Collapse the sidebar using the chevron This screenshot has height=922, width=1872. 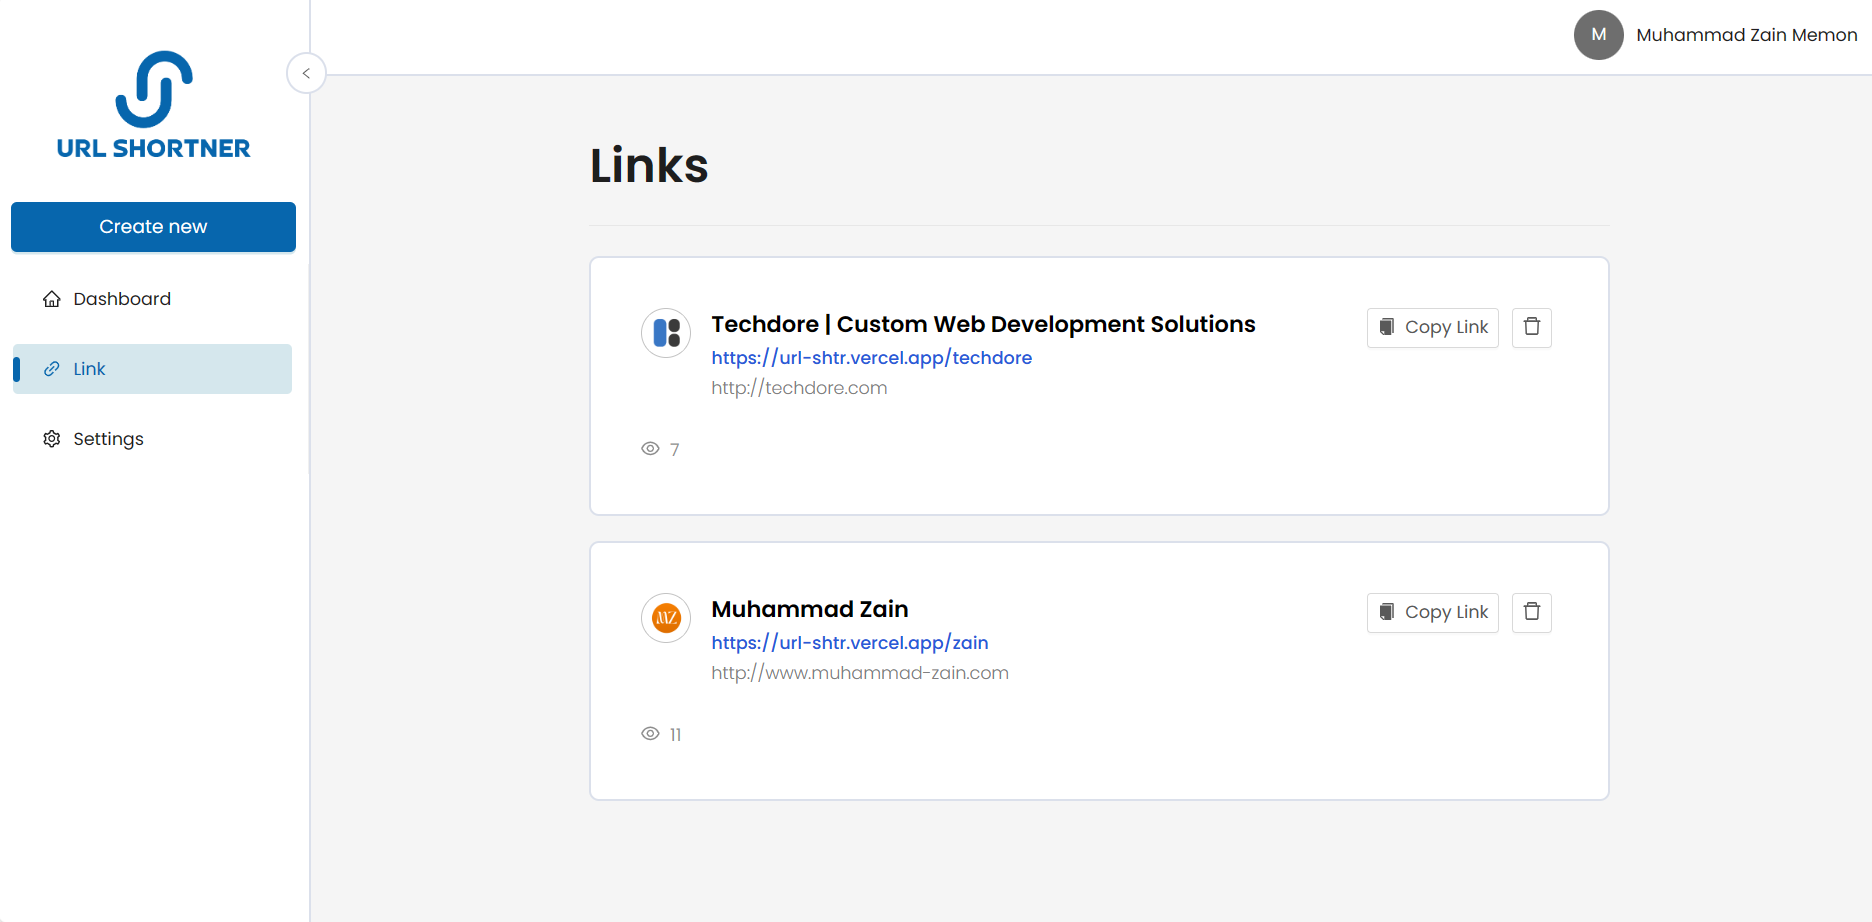pos(306,73)
